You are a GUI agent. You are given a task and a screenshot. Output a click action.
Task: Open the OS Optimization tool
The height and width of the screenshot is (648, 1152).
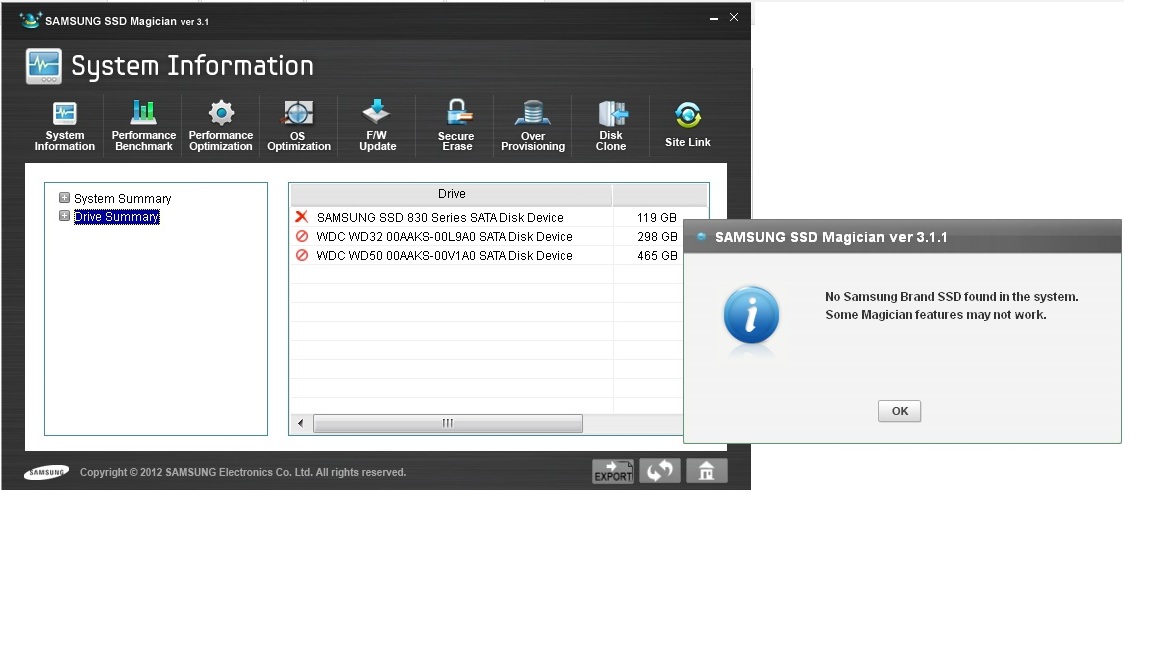click(298, 126)
